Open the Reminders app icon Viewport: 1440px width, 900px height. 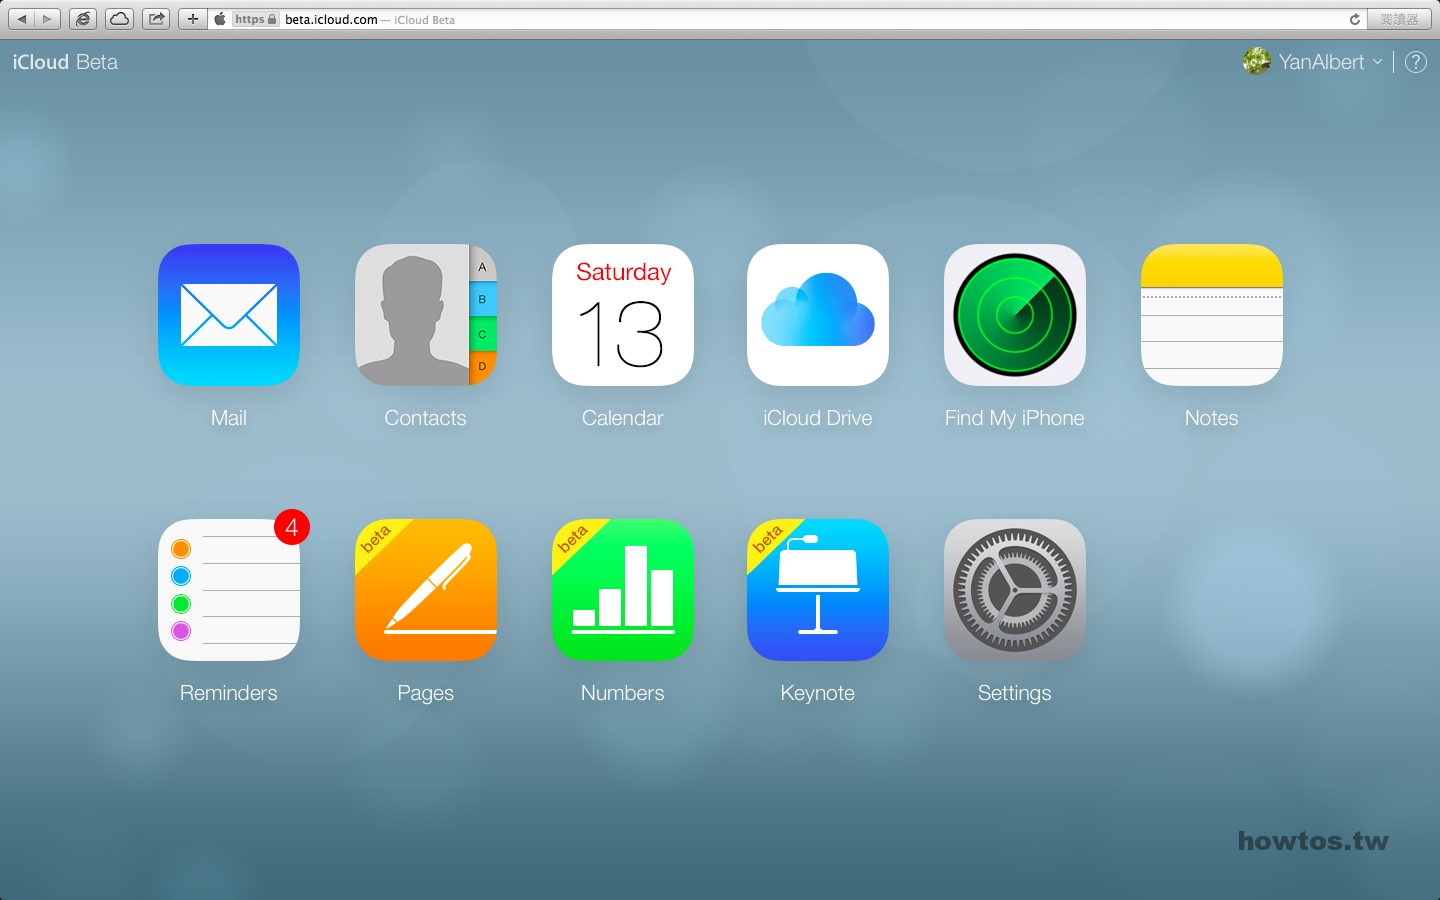tap(229, 590)
